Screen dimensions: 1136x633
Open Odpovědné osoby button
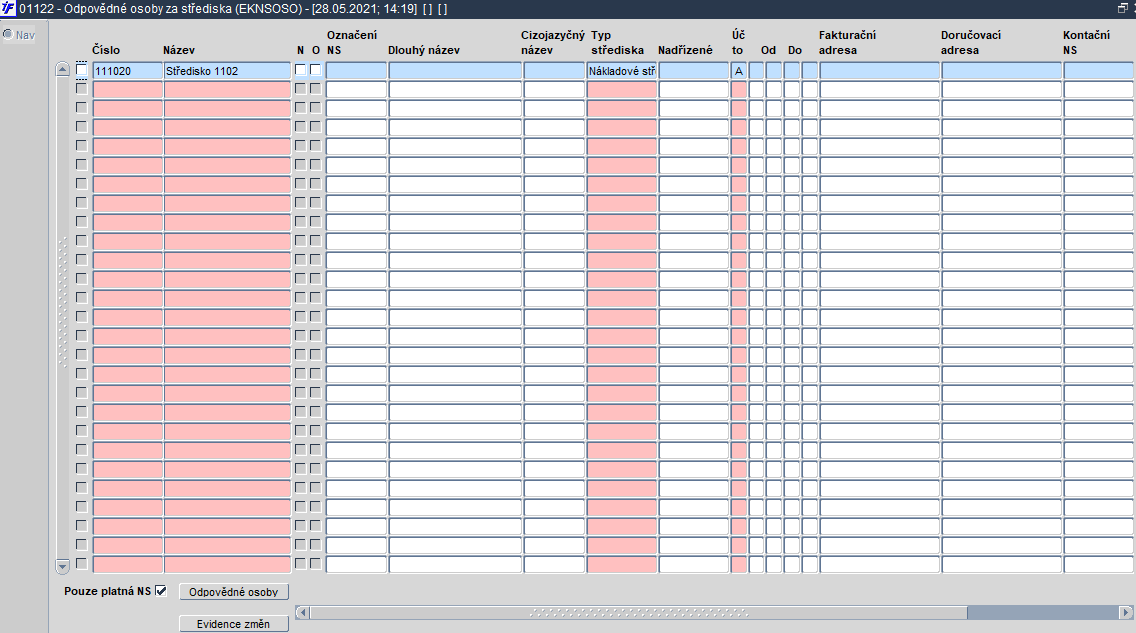coord(233,592)
